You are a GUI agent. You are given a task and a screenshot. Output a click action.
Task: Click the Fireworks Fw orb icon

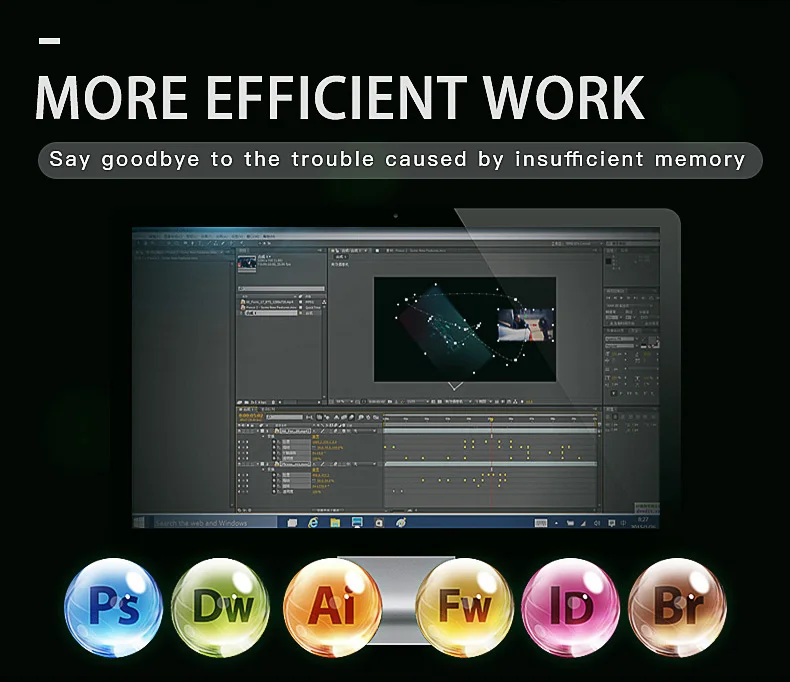tap(465, 607)
